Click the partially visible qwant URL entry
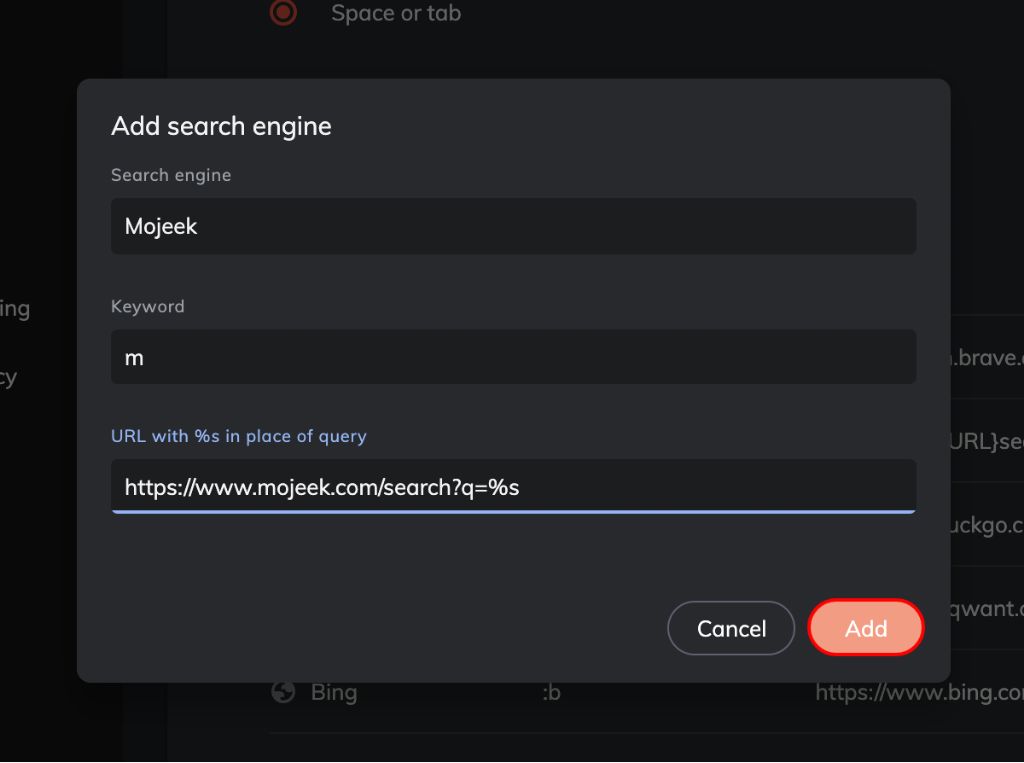 987,608
